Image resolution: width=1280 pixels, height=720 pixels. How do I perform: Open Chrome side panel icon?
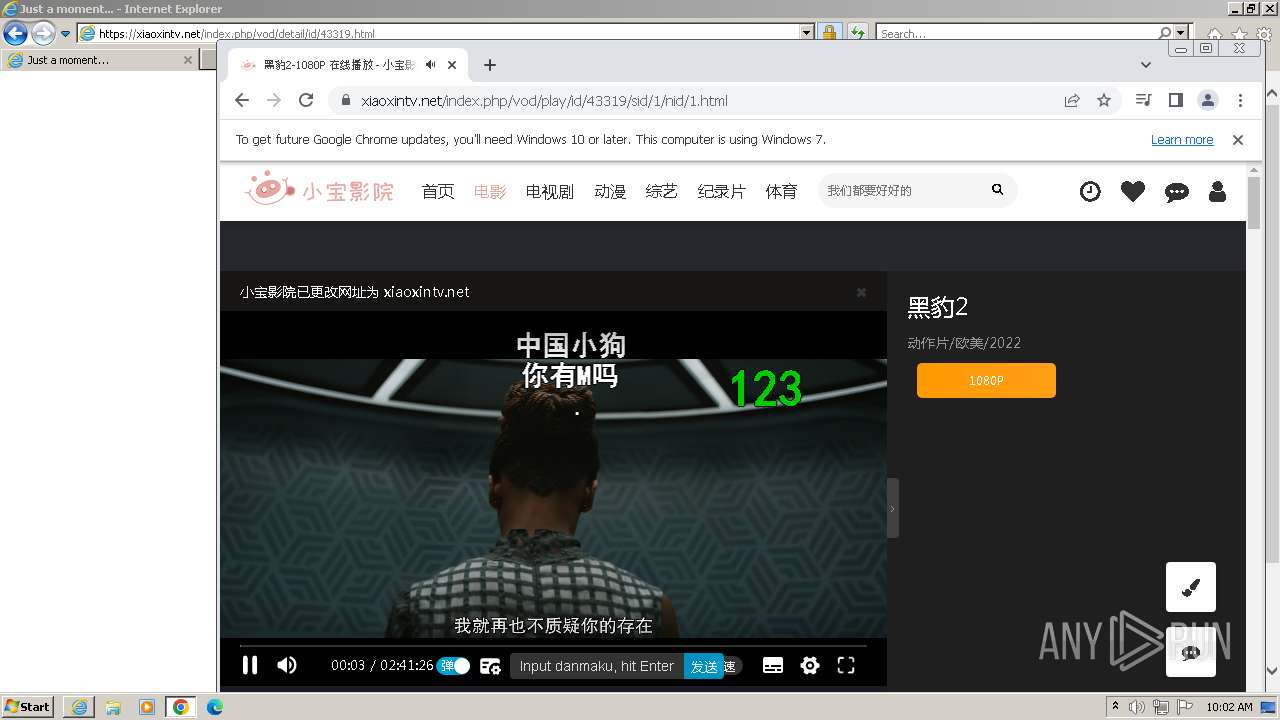tap(1176, 100)
